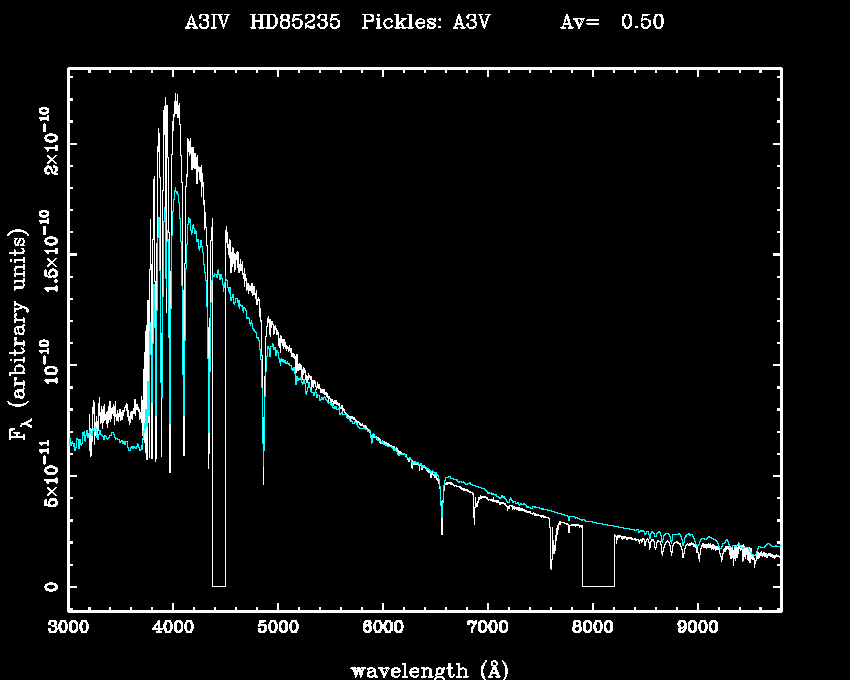Click the 4000 x-axis tick label

click(173, 627)
